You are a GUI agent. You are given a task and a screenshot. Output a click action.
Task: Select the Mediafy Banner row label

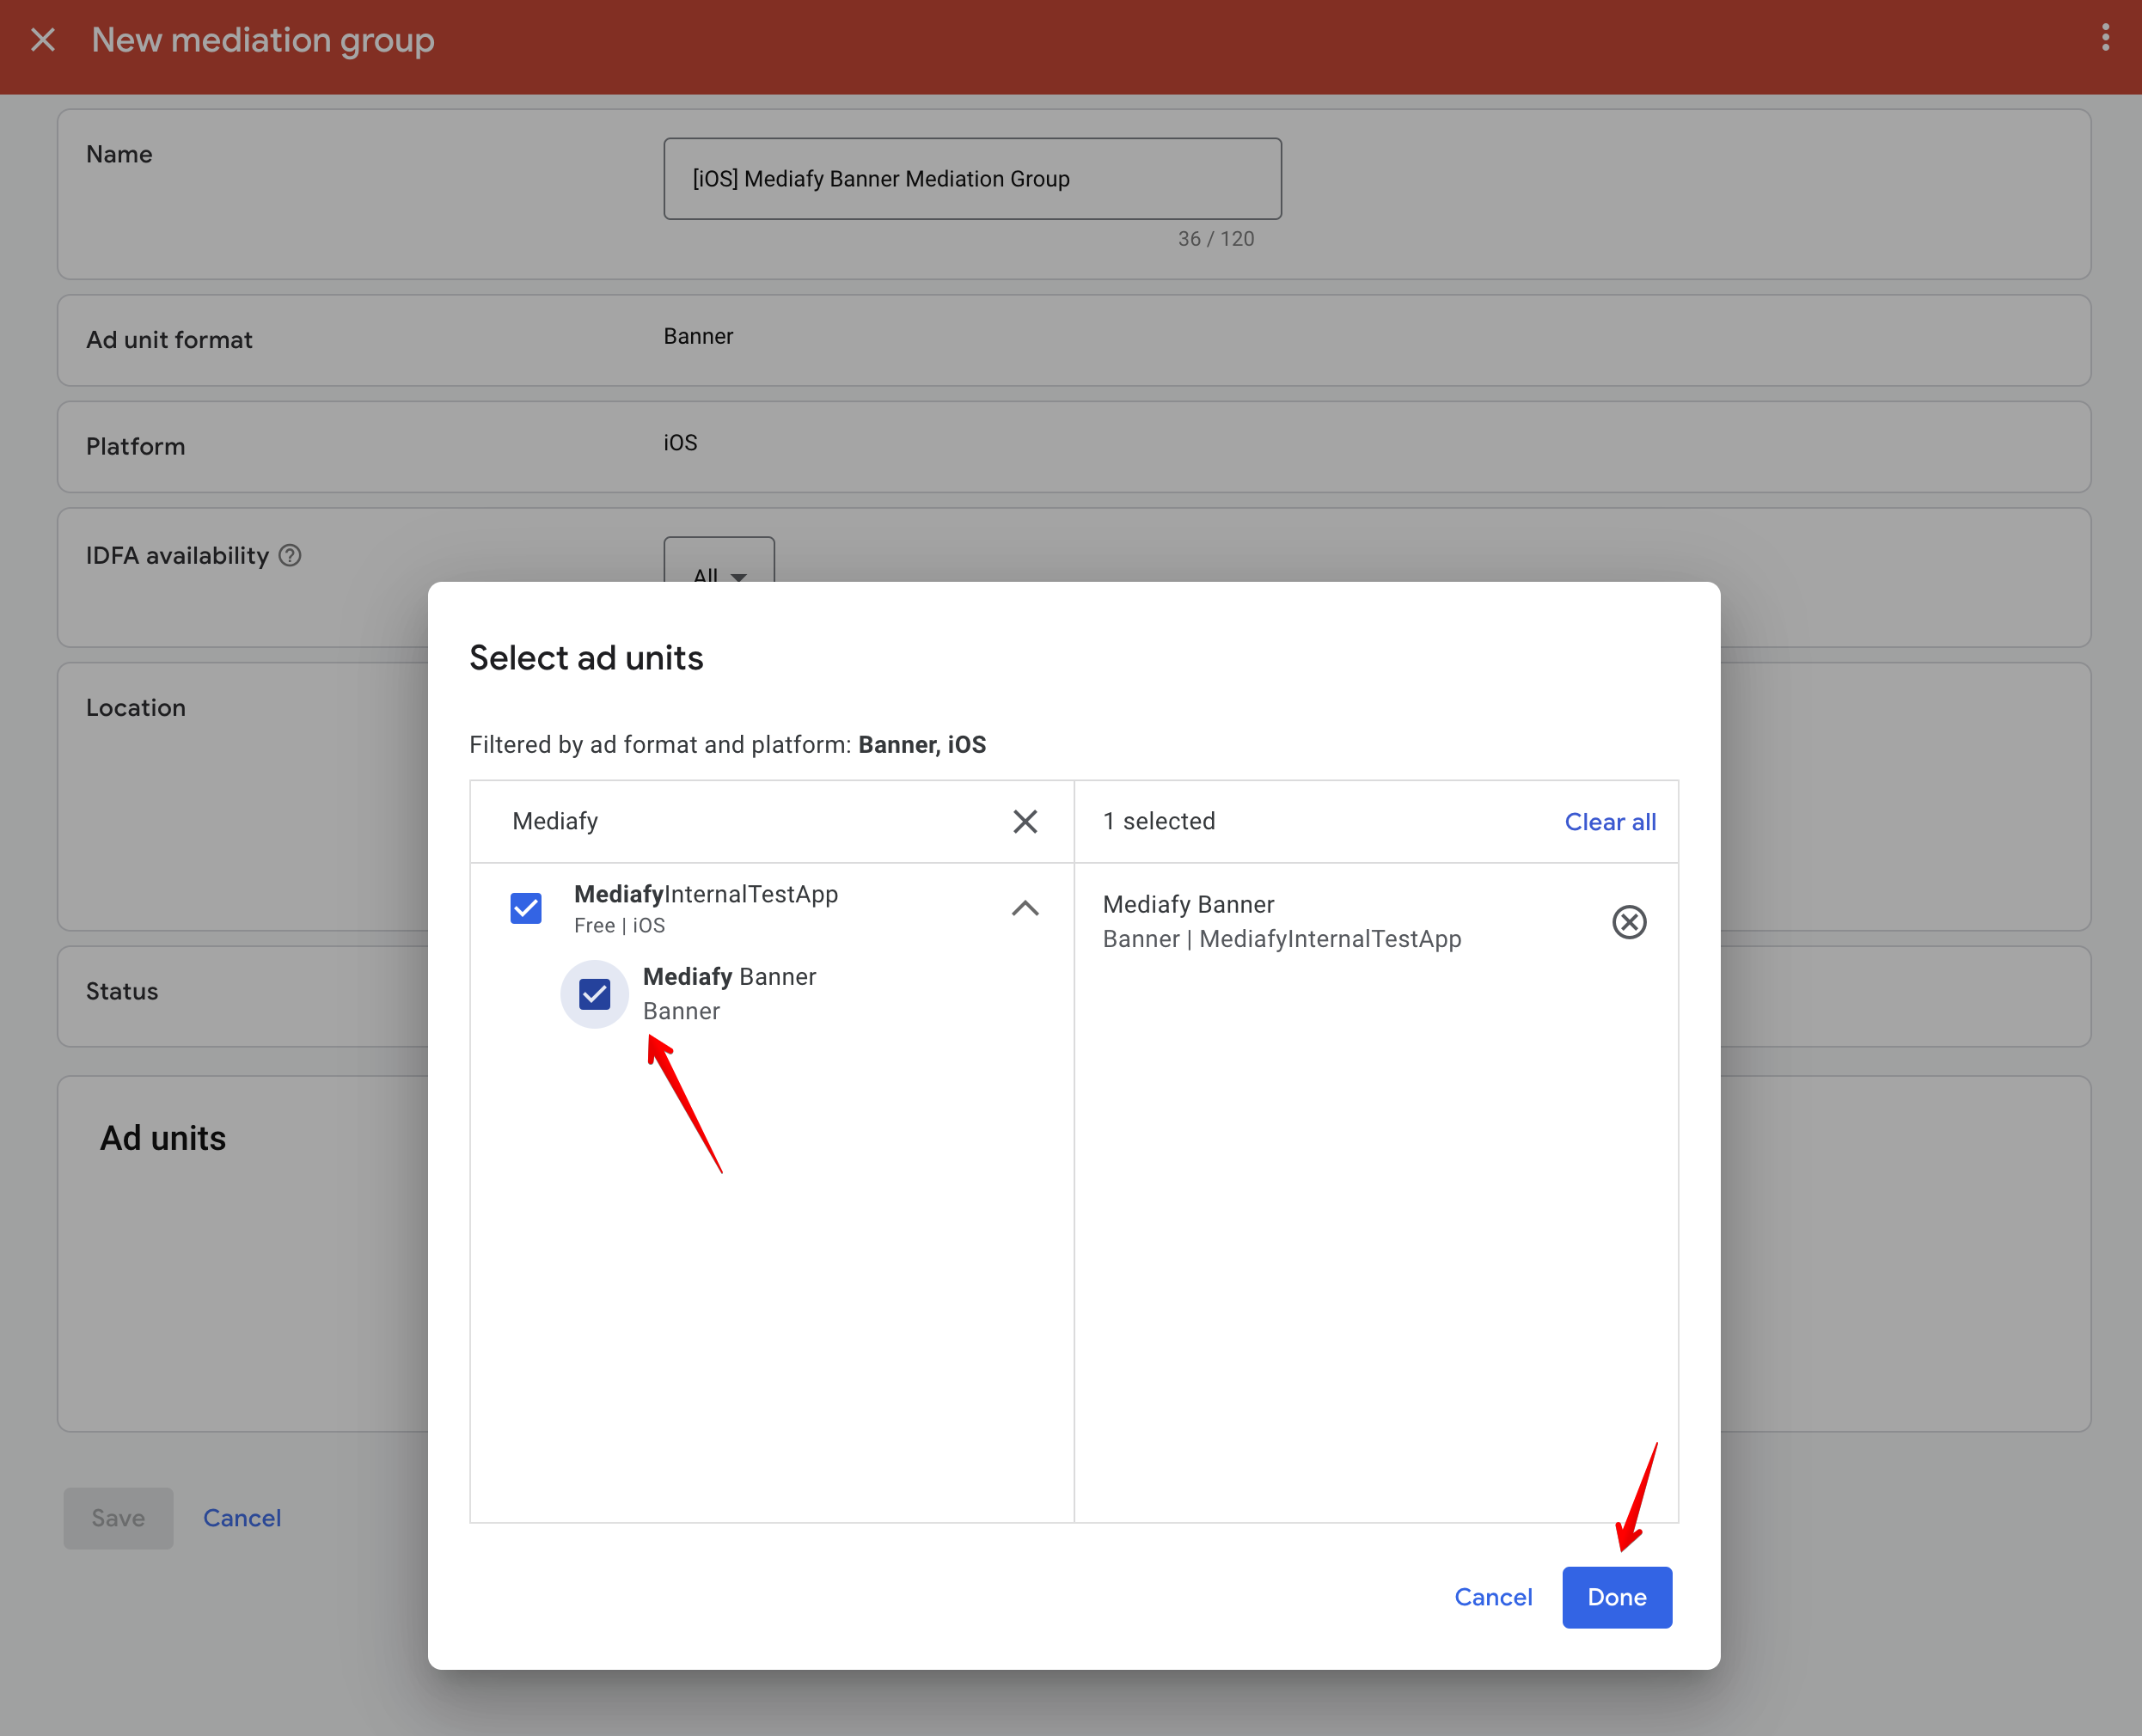point(729,977)
